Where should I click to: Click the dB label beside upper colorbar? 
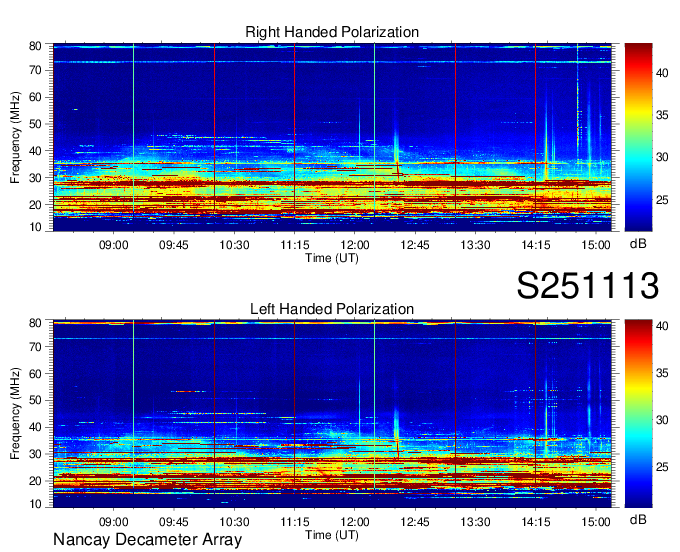pos(638,243)
